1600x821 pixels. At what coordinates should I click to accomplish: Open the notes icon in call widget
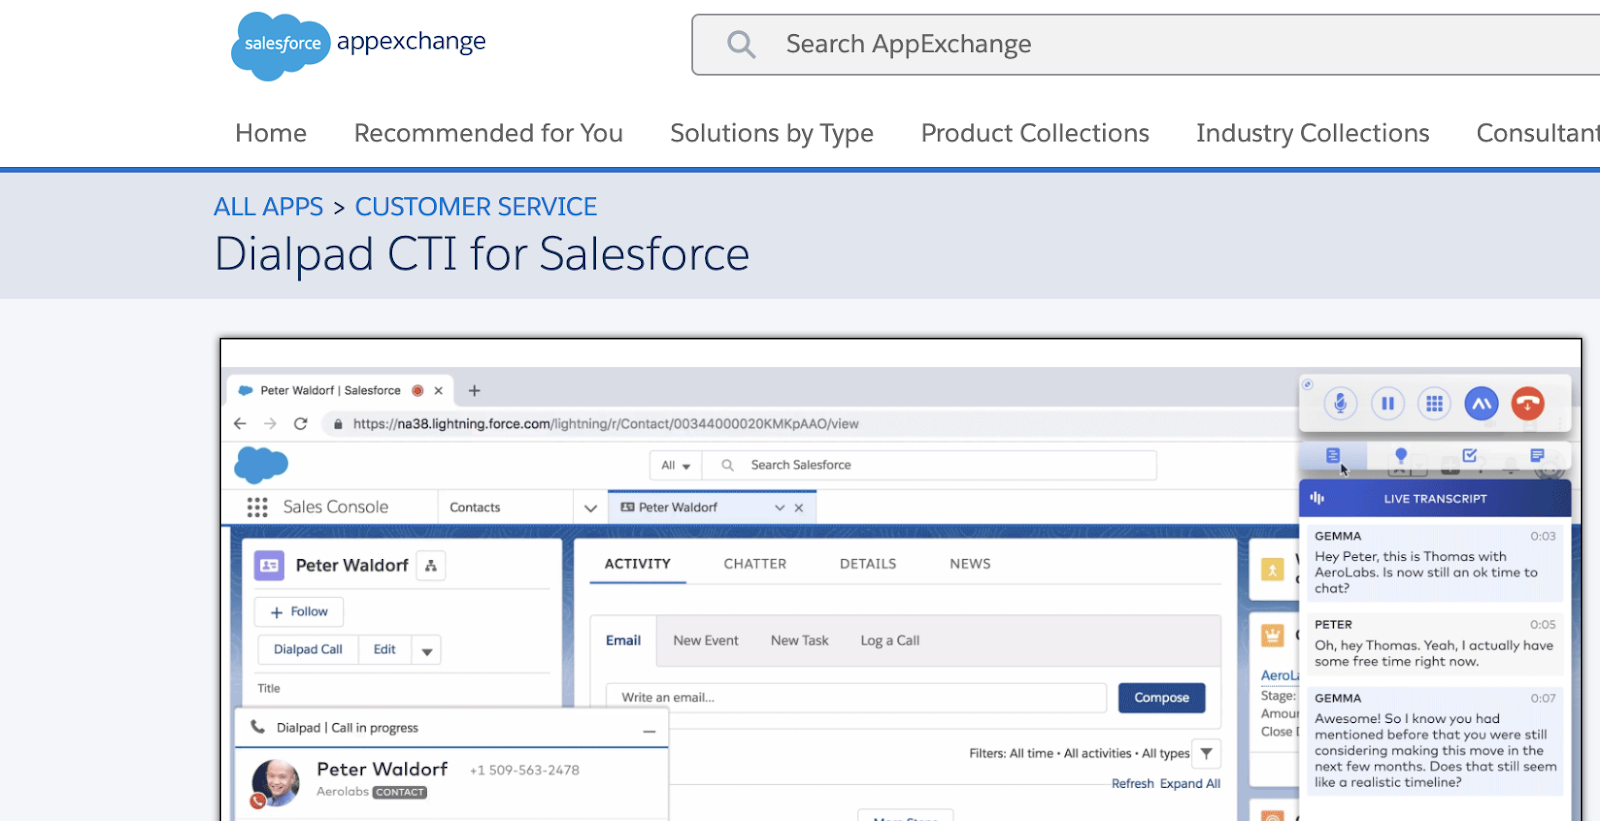point(1537,456)
